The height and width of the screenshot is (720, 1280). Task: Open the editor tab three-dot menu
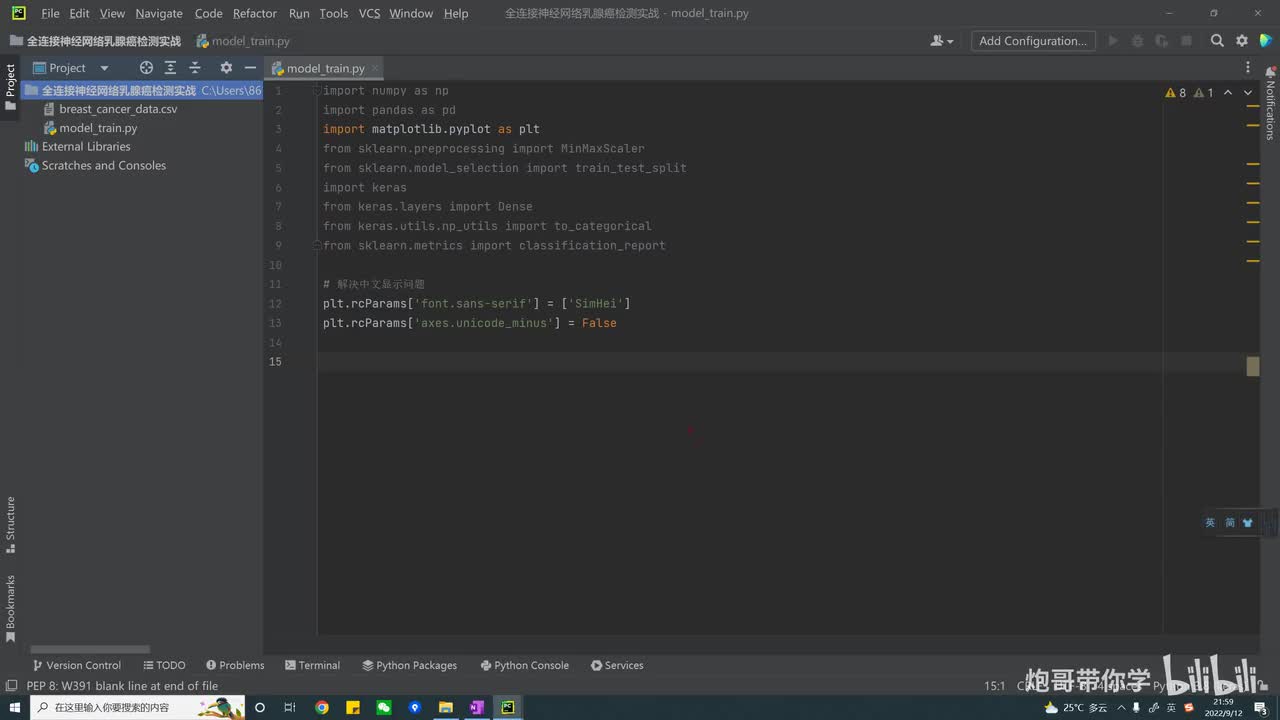[x=1248, y=68]
